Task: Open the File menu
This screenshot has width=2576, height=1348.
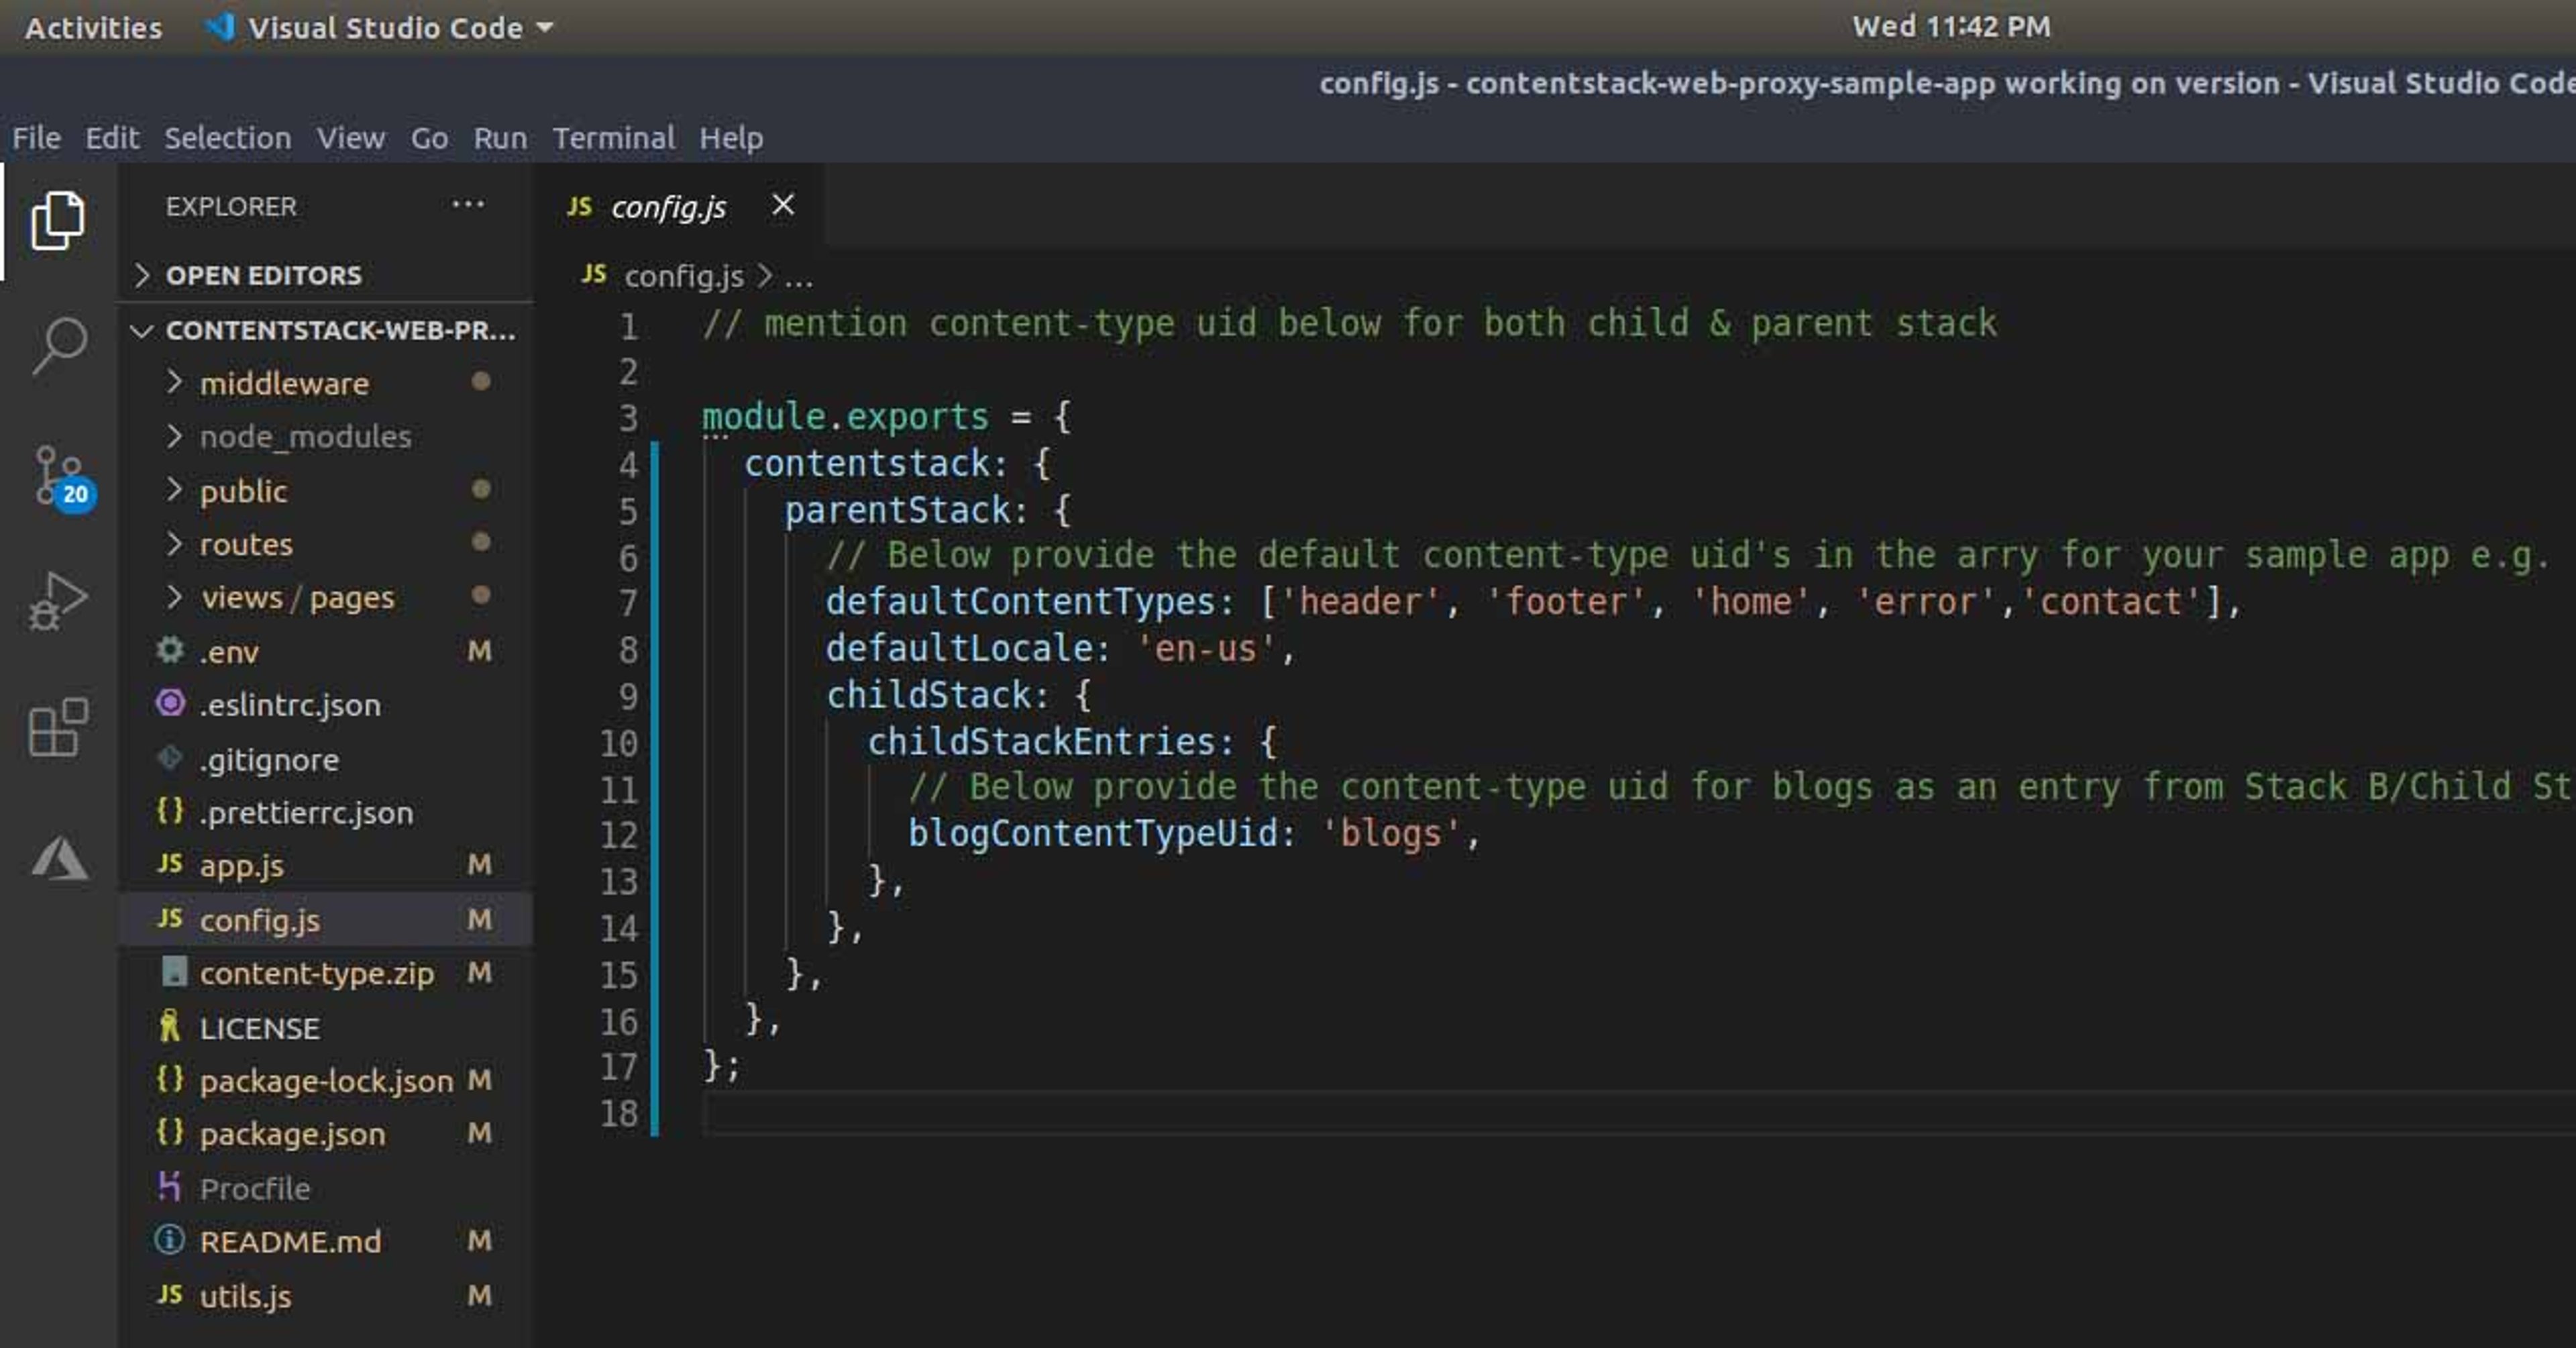Action: point(36,138)
